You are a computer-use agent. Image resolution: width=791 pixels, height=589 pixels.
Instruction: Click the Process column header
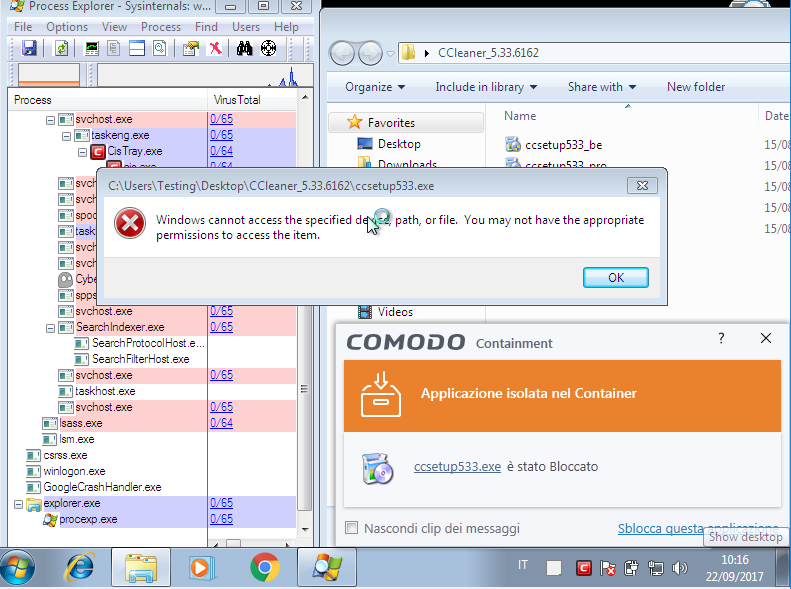pos(108,100)
